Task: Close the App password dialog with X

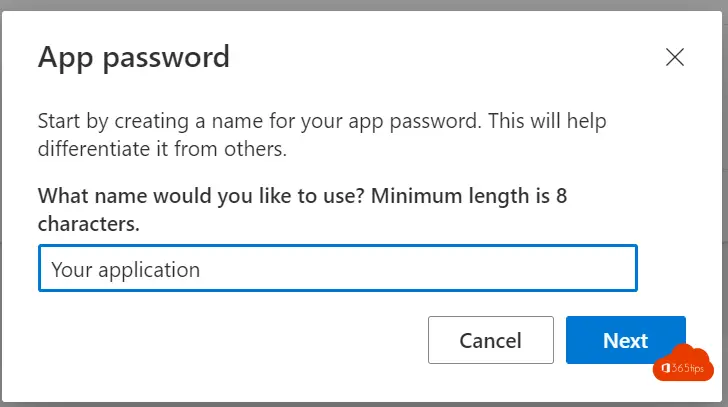Action: [x=675, y=57]
